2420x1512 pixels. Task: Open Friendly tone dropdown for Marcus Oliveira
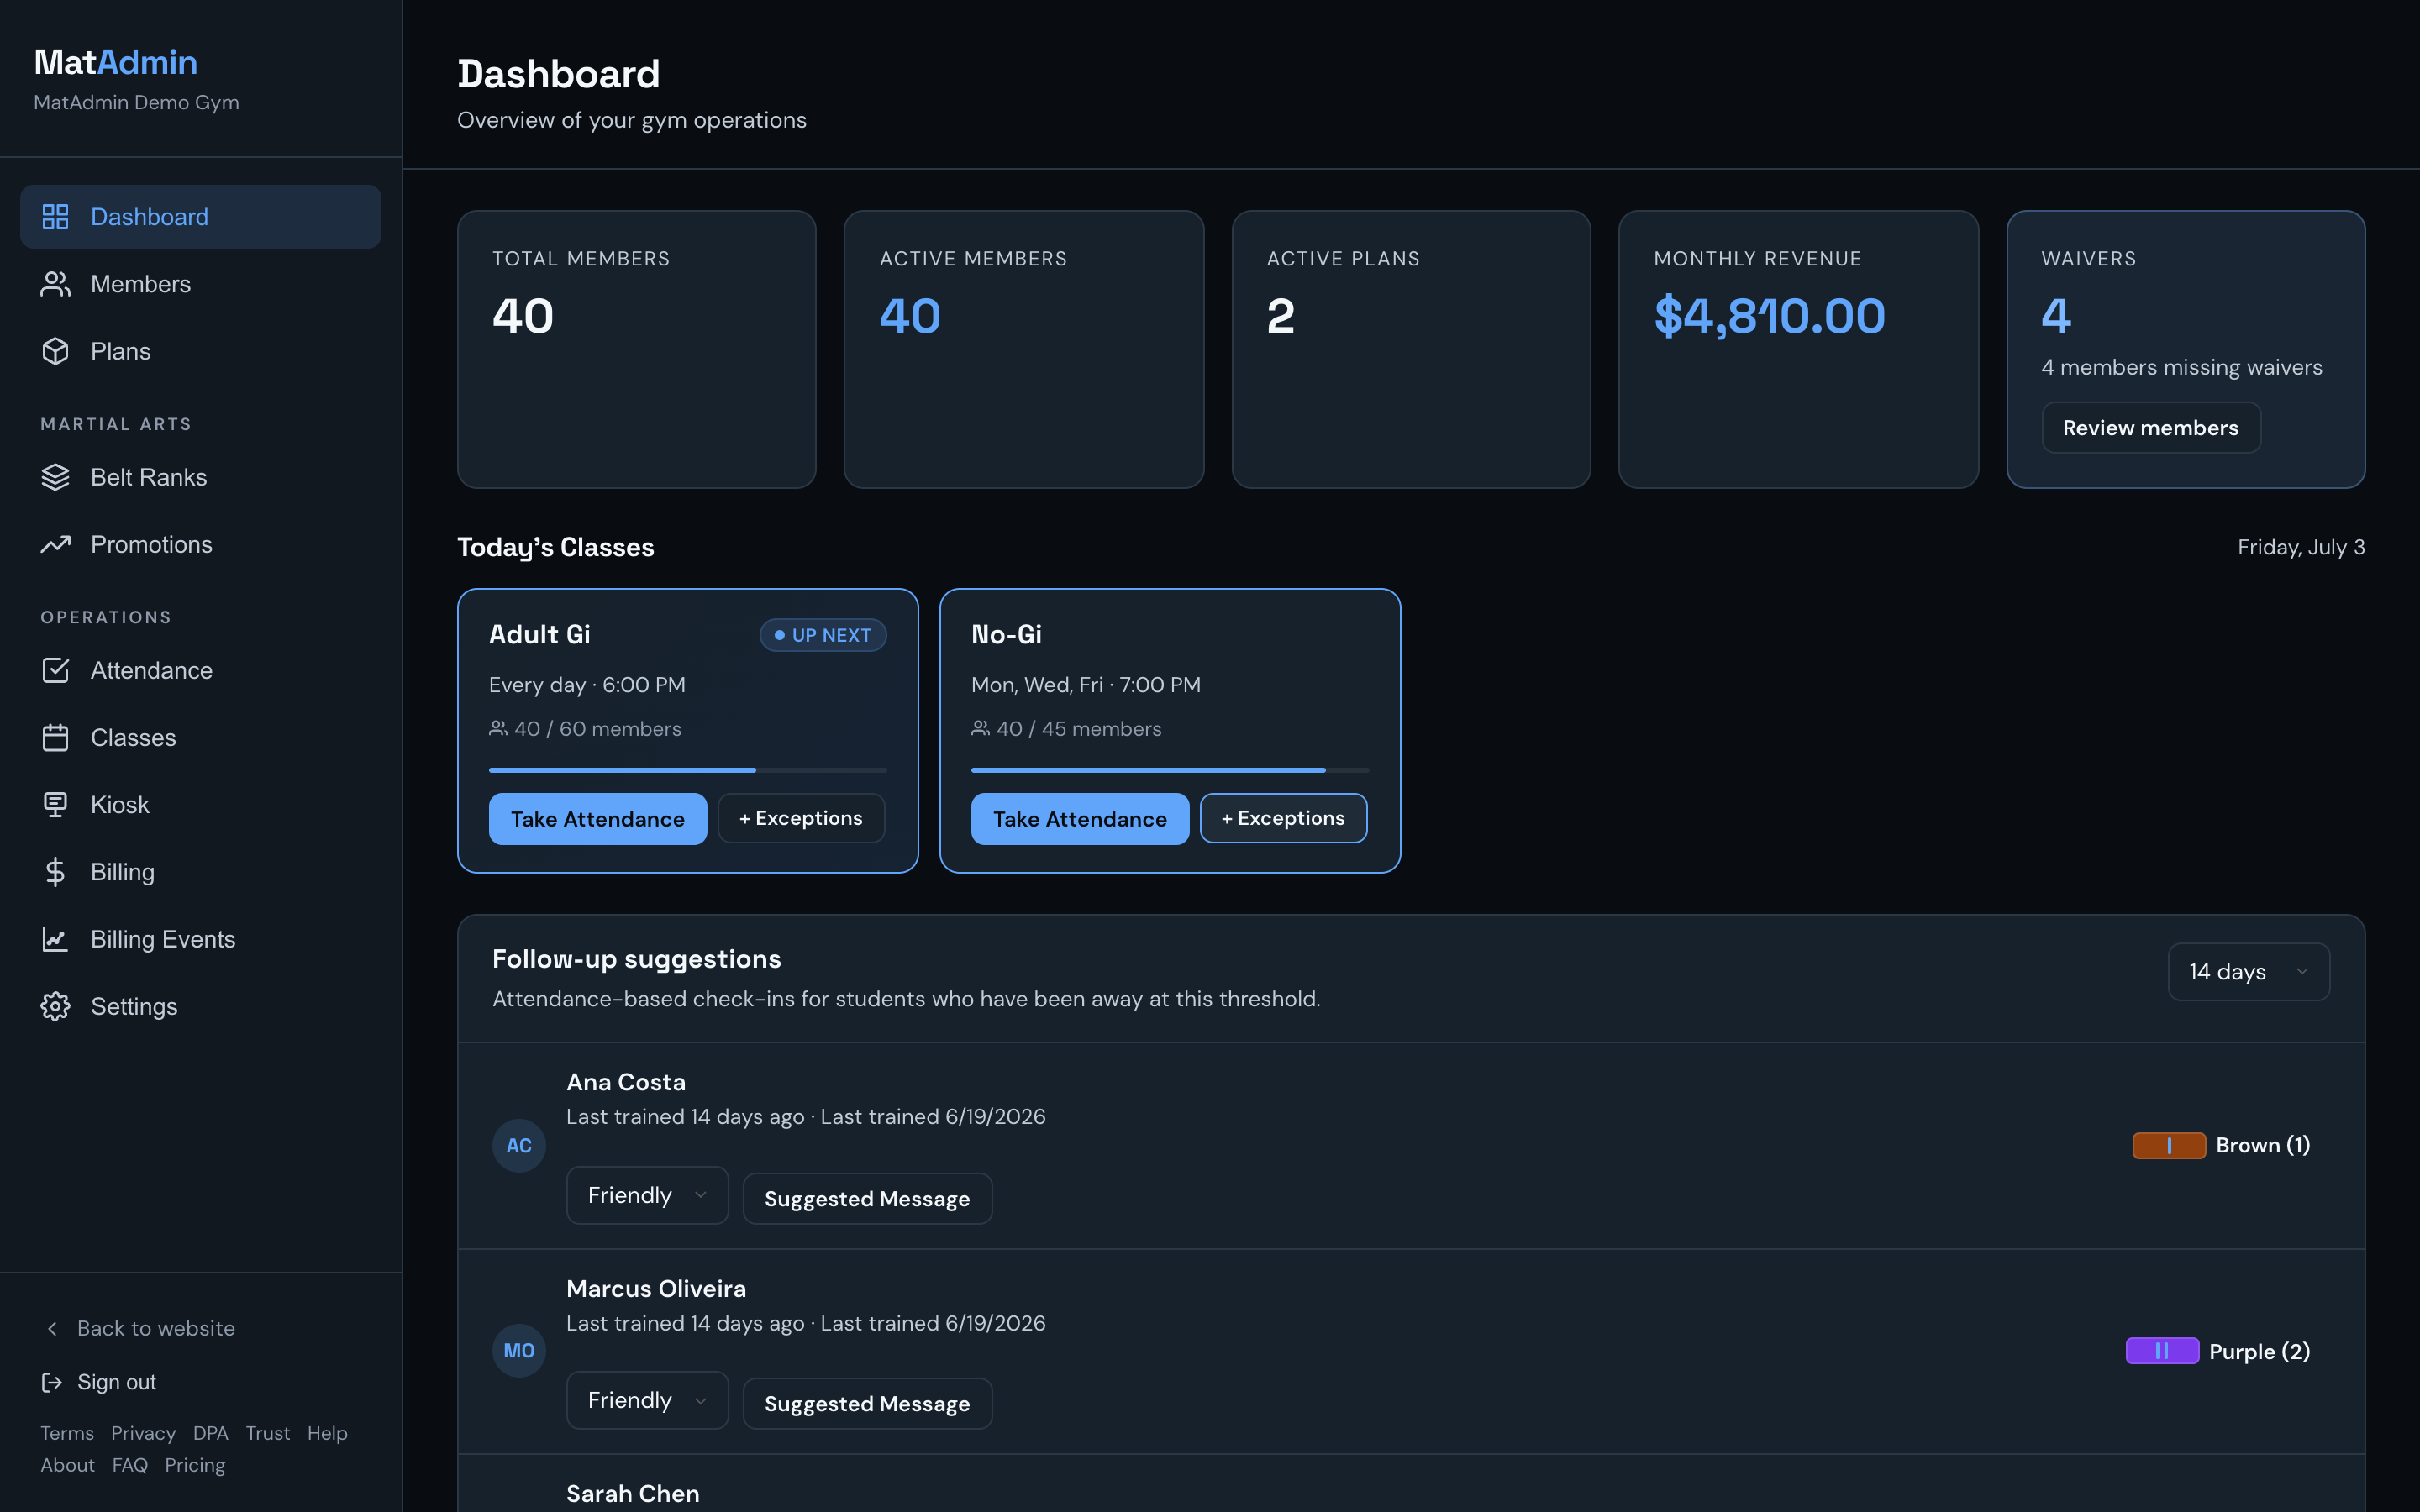(x=647, y=1400)
